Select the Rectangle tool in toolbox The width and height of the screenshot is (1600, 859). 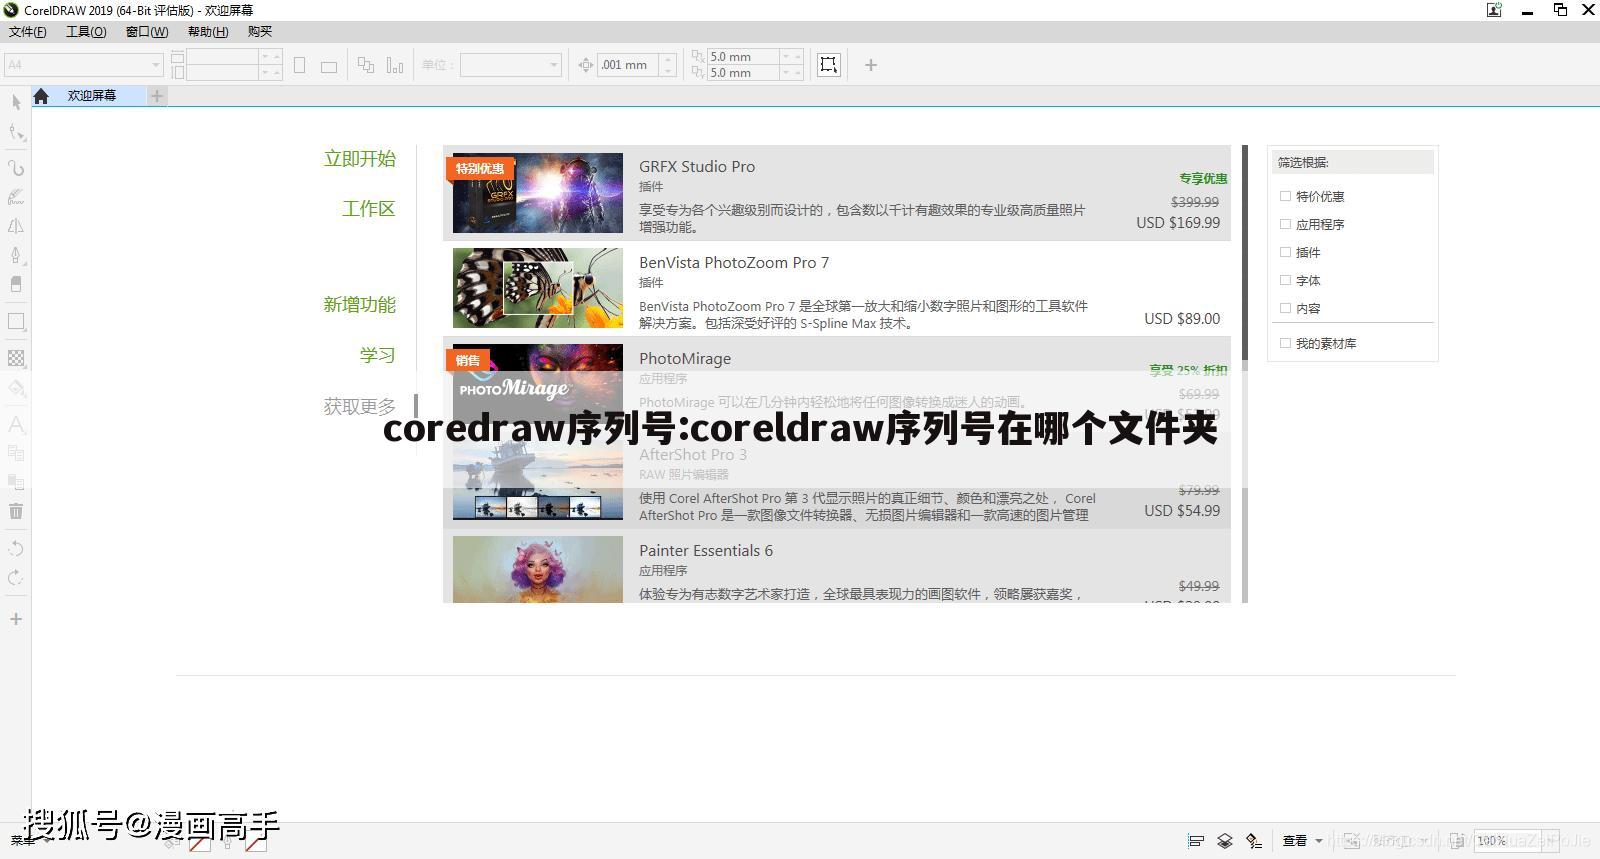tap(16, 322)
